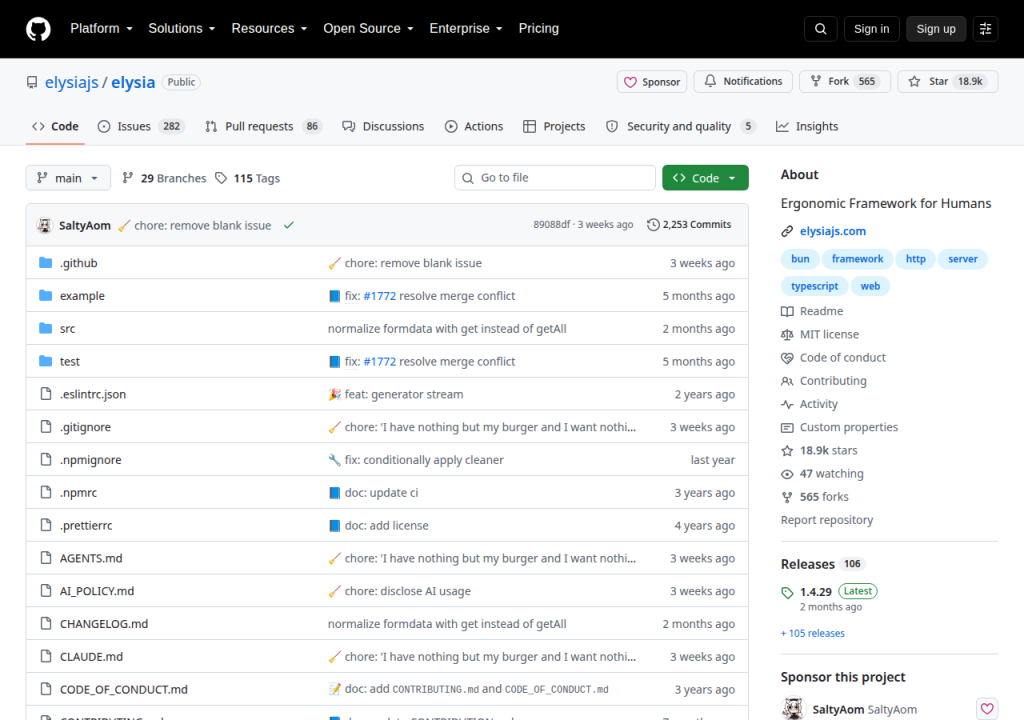Open the green Code dropdown button
The height and width of the screenshot is (720, 1024).
[705, 178]
